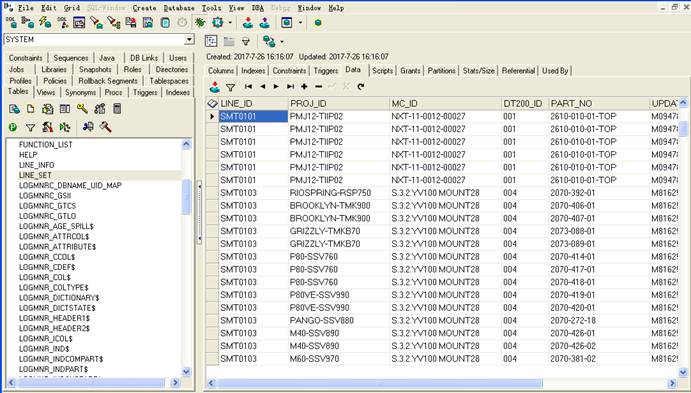Image resolution: width=691 pixels, height=393 pixels.
Task: Click the export icon left of grid filter
Action: (x=215, y=87)
